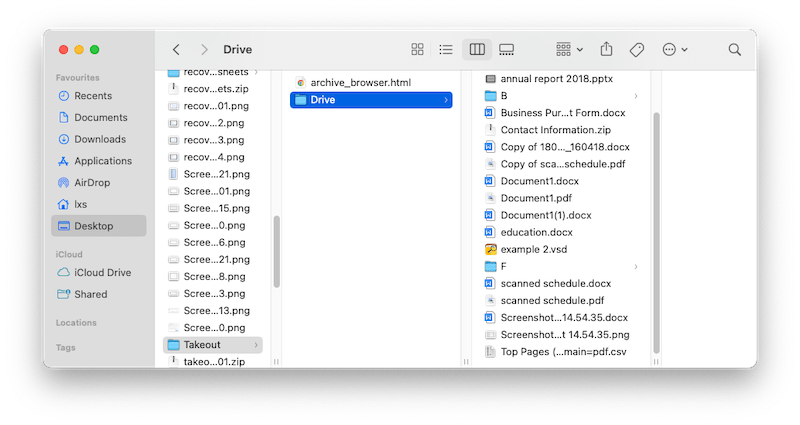Expand folder B with its chevron

click(636, 96)
